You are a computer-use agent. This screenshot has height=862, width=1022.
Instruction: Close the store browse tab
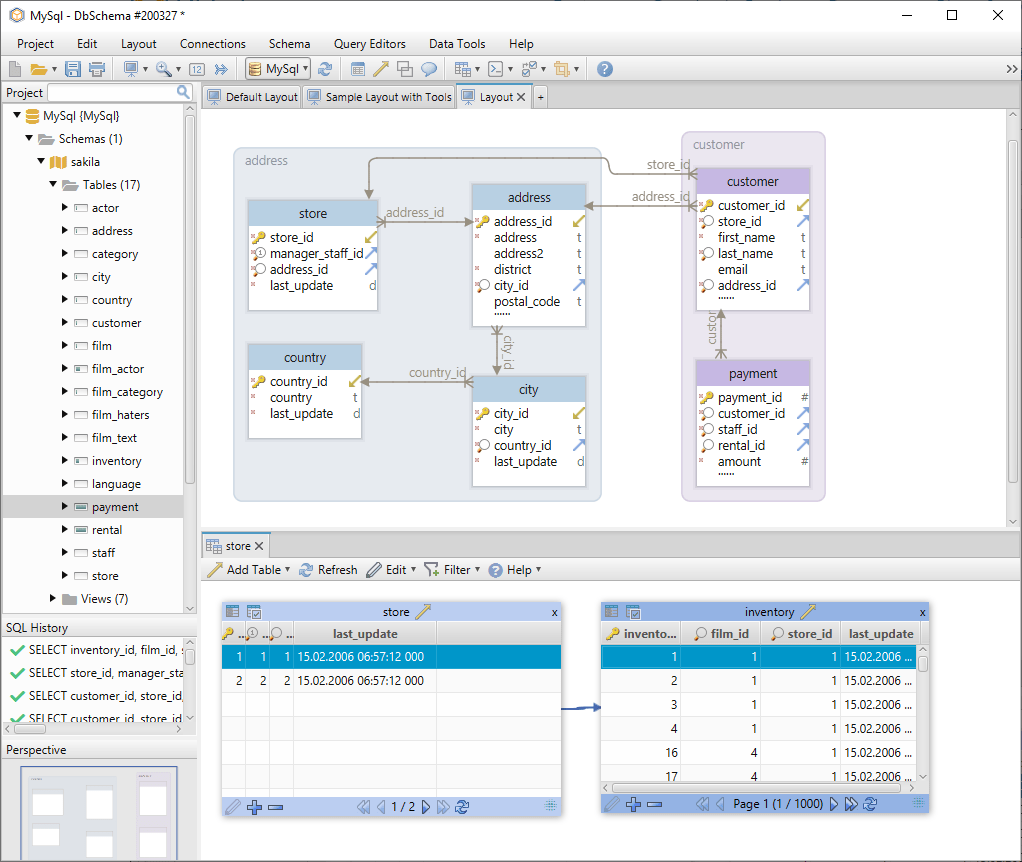click(259, 546)
